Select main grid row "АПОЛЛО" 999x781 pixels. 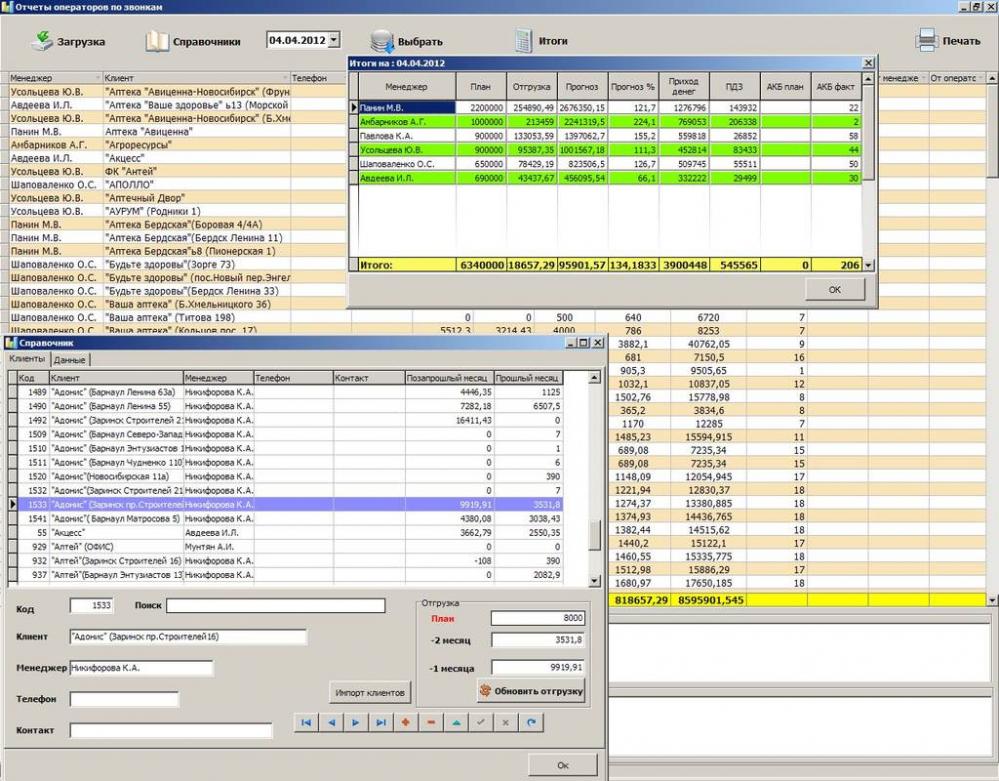[x=178, y=185]
